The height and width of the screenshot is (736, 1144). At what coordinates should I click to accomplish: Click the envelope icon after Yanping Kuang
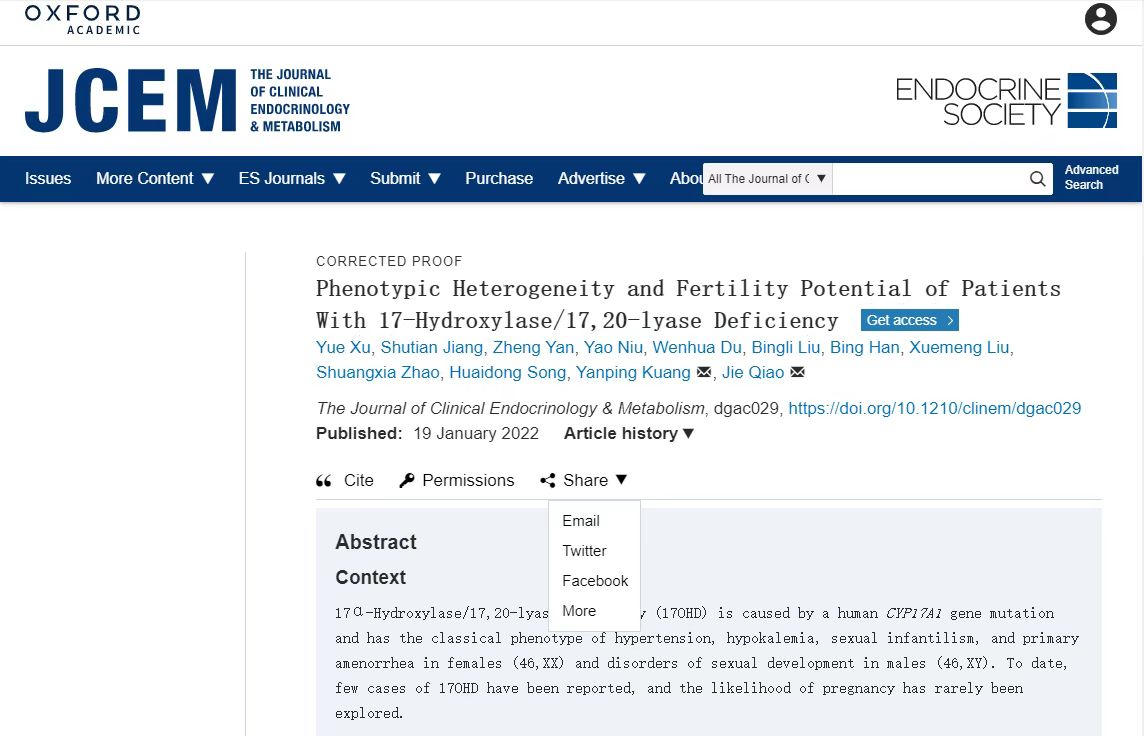(703, 372)
